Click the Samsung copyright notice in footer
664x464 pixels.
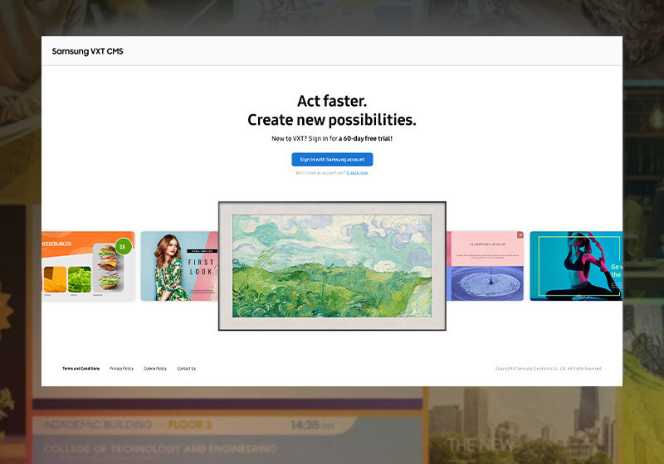coord(548,369)
